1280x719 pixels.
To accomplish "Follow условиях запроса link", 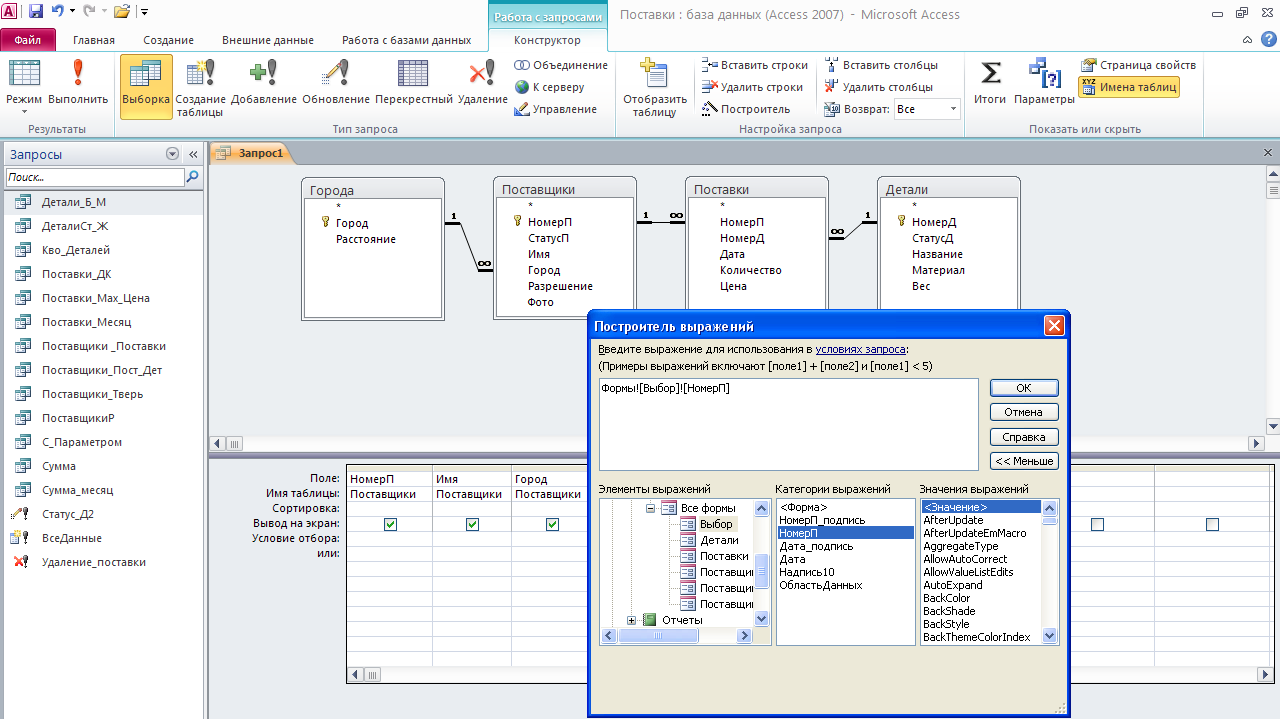I will click(861, 349).
